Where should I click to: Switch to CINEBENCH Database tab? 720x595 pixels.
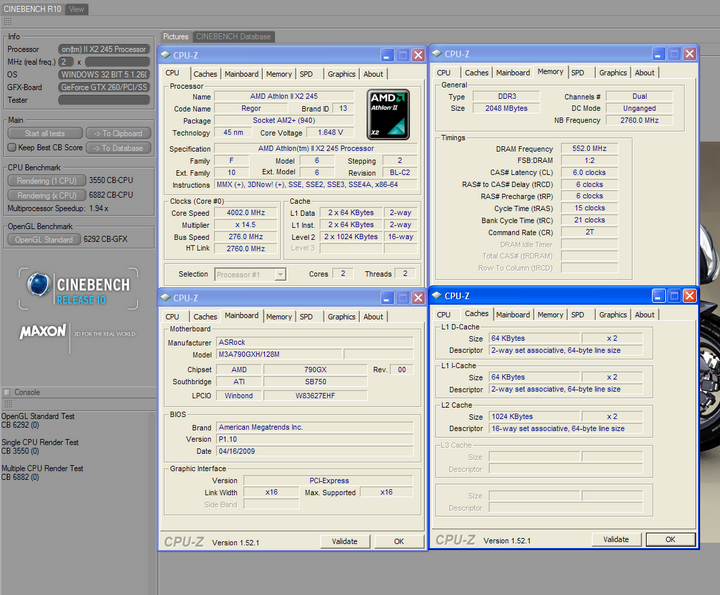click(x=232, y=37)
